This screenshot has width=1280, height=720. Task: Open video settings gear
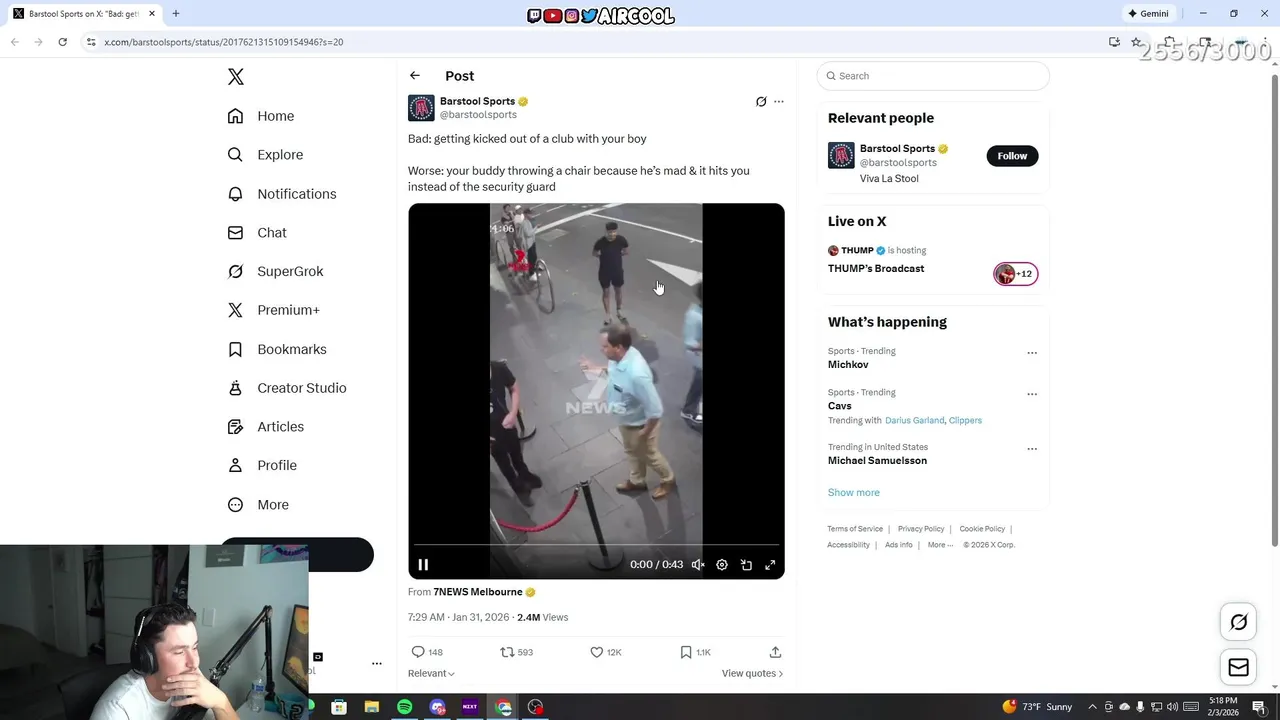(x=722, y=565)
